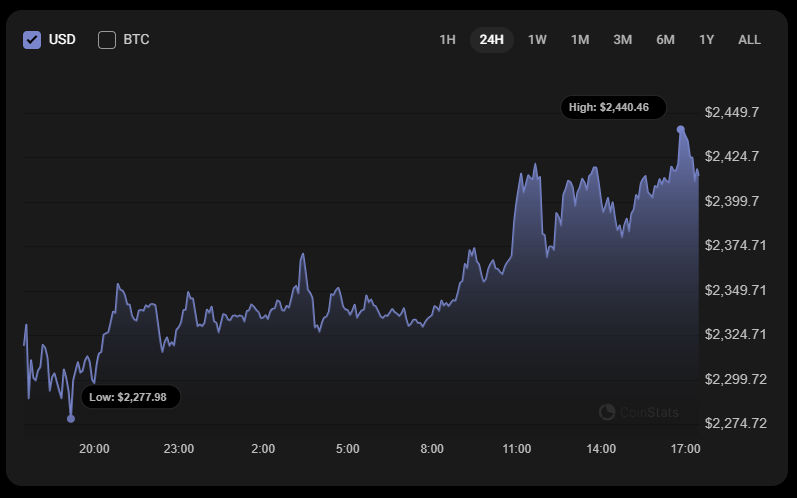Switch chart to 1M range
This screenshot has width=797, height=498.
(580, 40)
